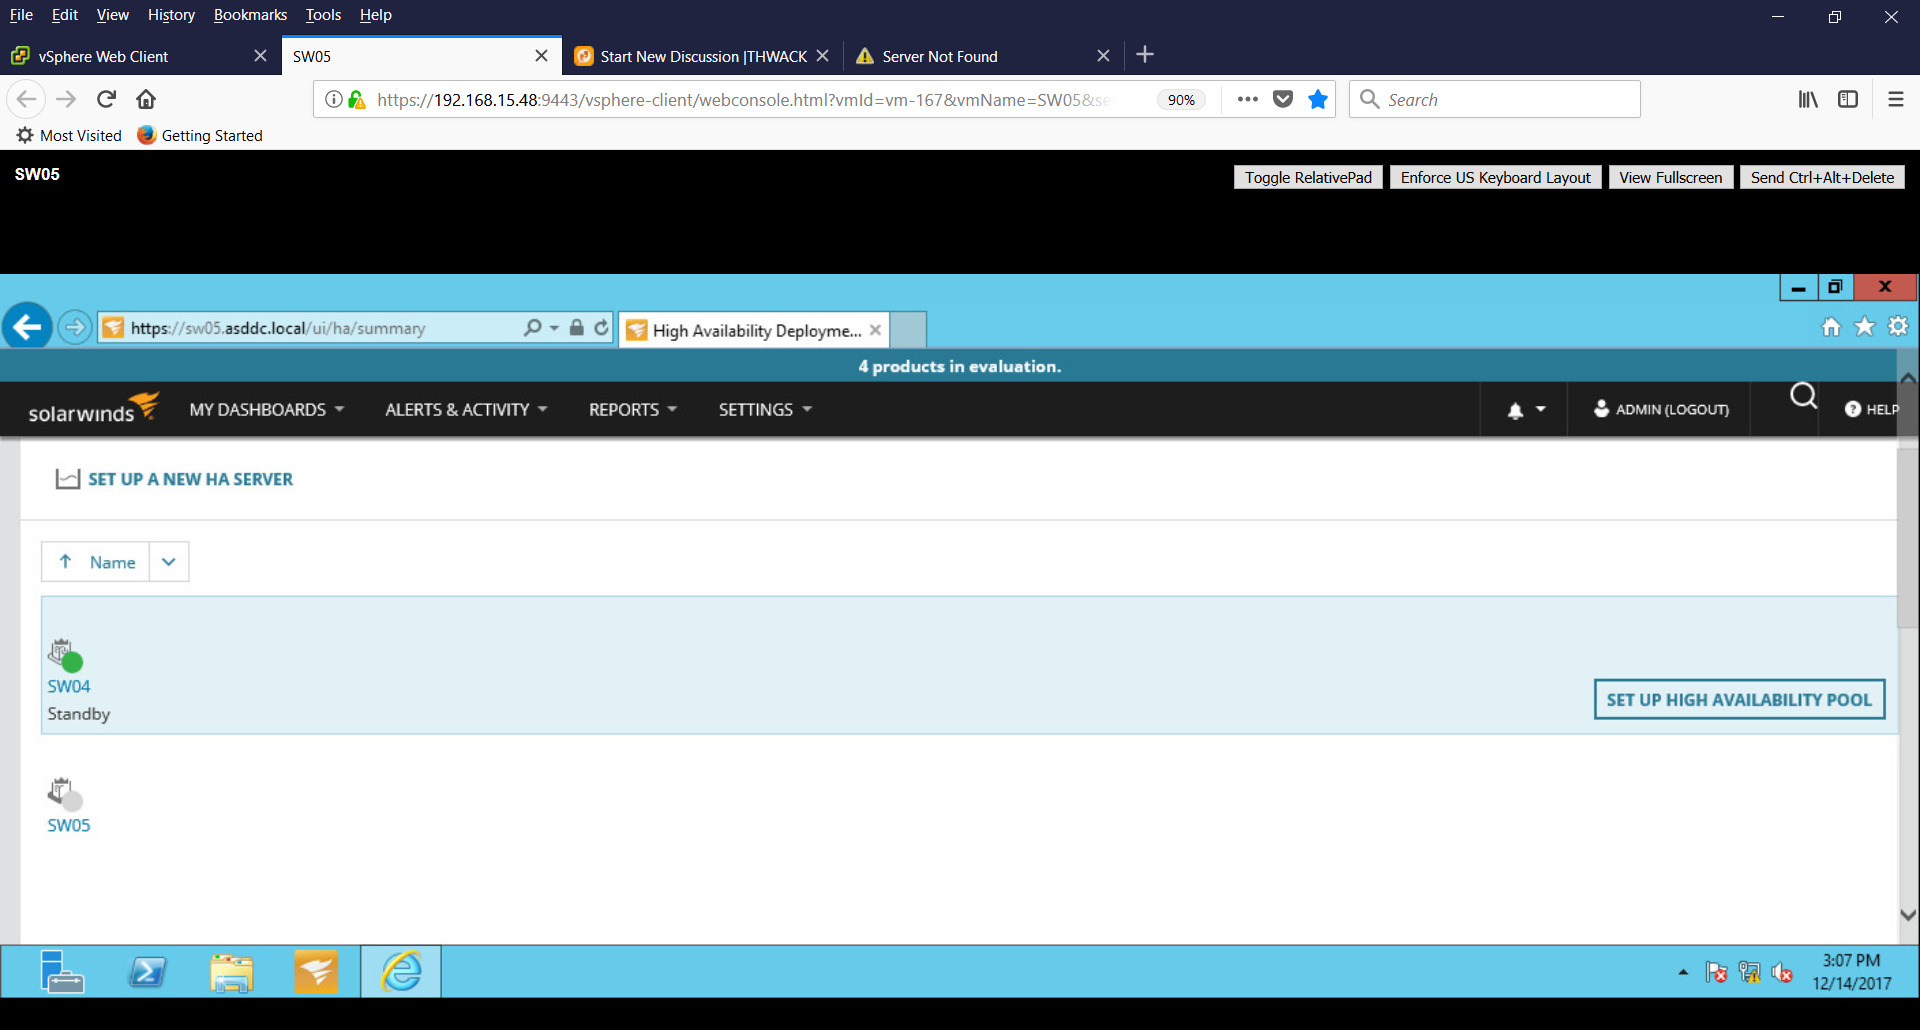Open Firefox File menu
1920x1030 pixels.
[21, 15]
